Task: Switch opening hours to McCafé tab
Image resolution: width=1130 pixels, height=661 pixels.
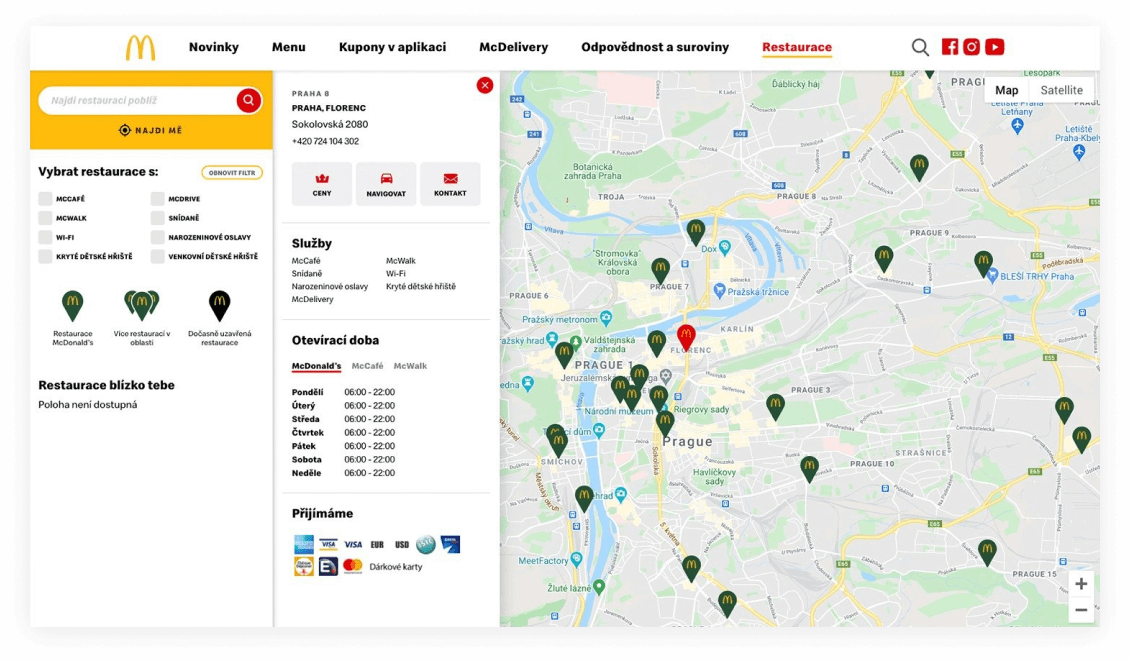Action: (x=368, y=366)
